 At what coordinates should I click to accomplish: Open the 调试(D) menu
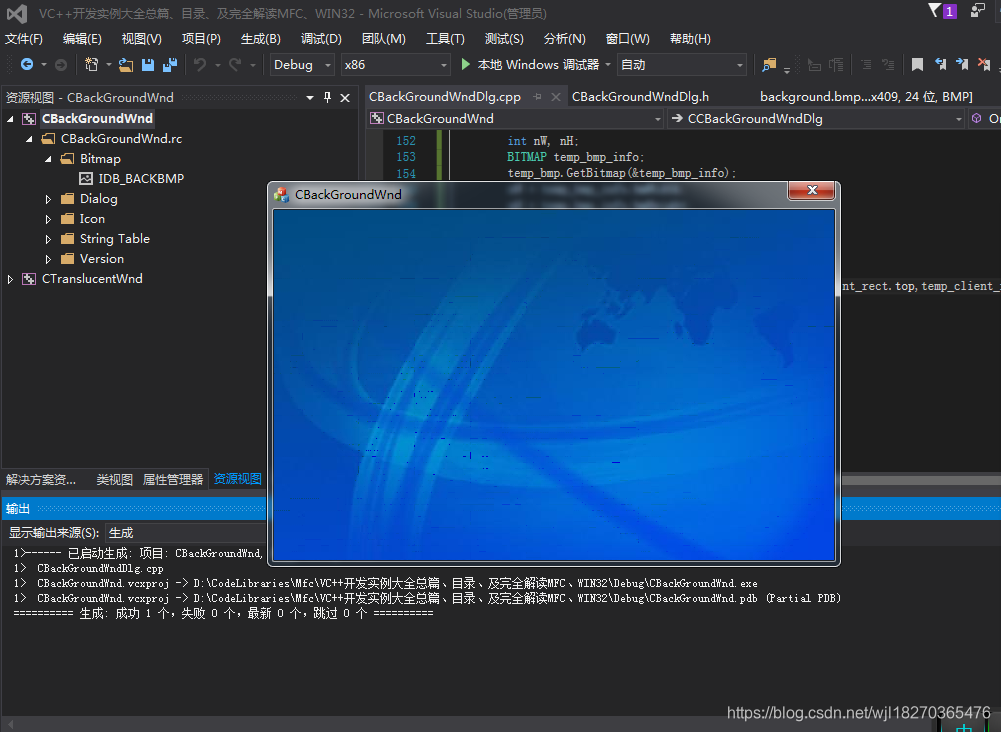click(321, 39)
